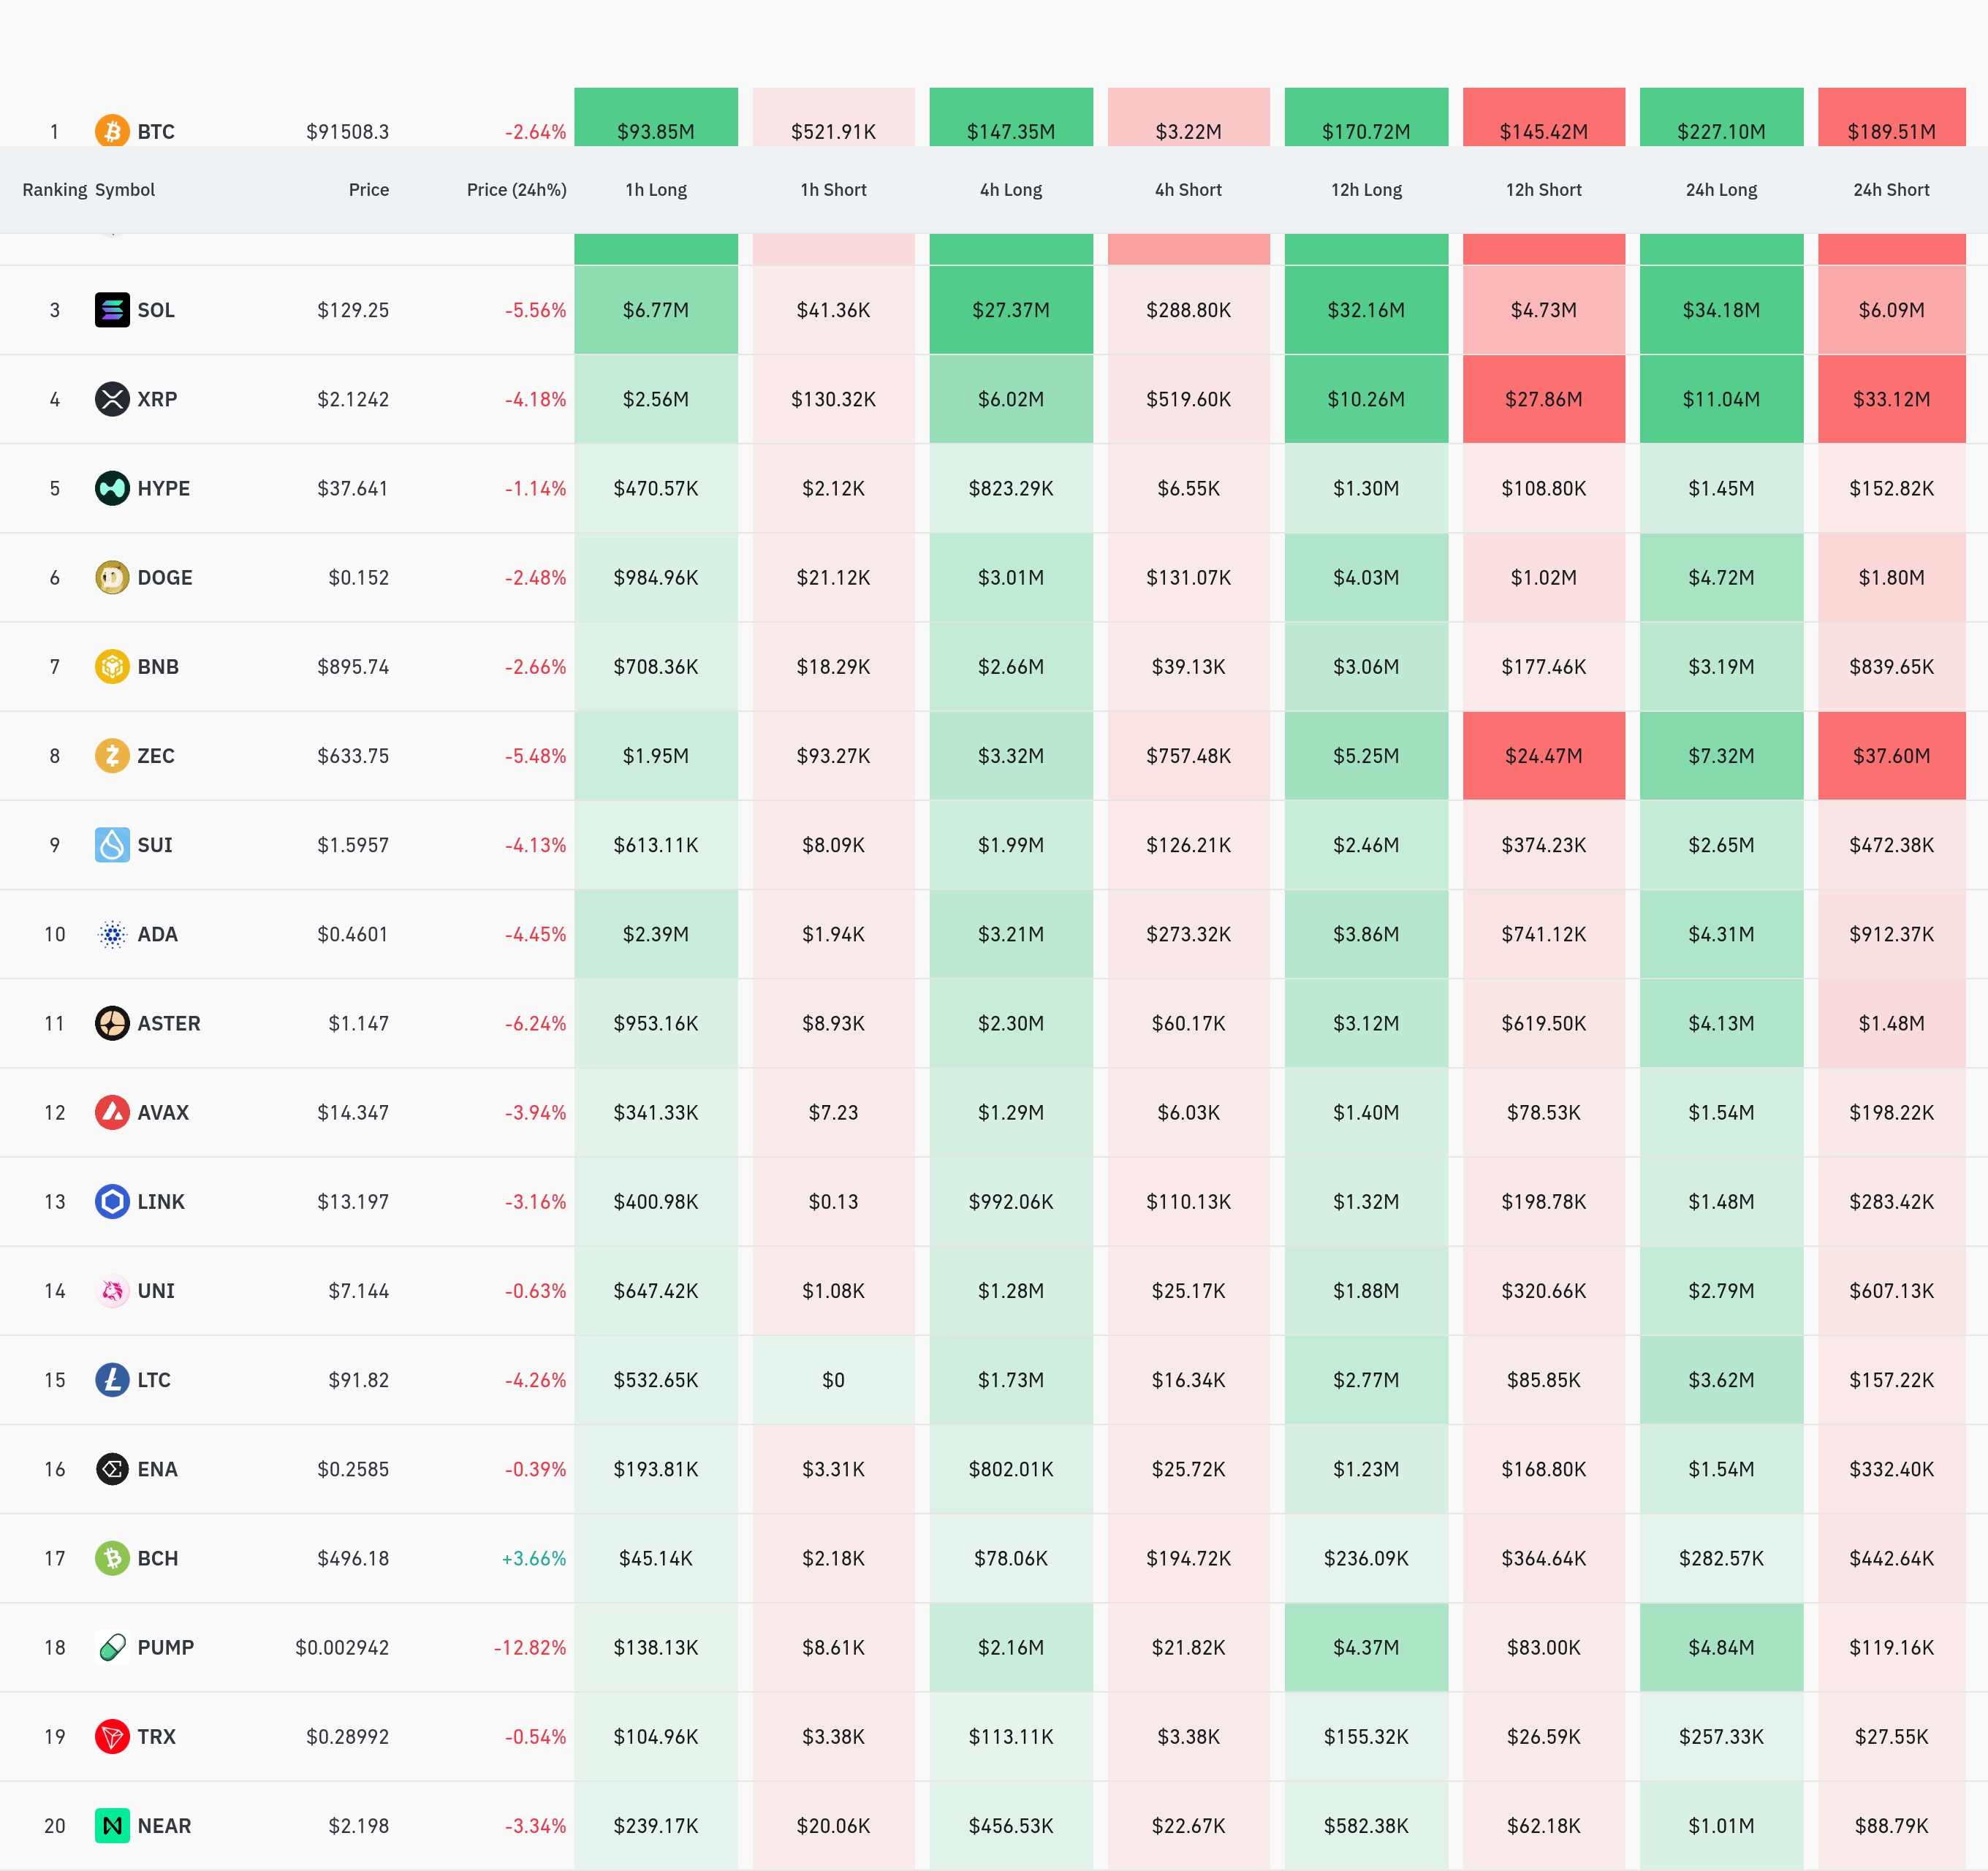Click the BCH +3.66% price change

point(534,1558)
